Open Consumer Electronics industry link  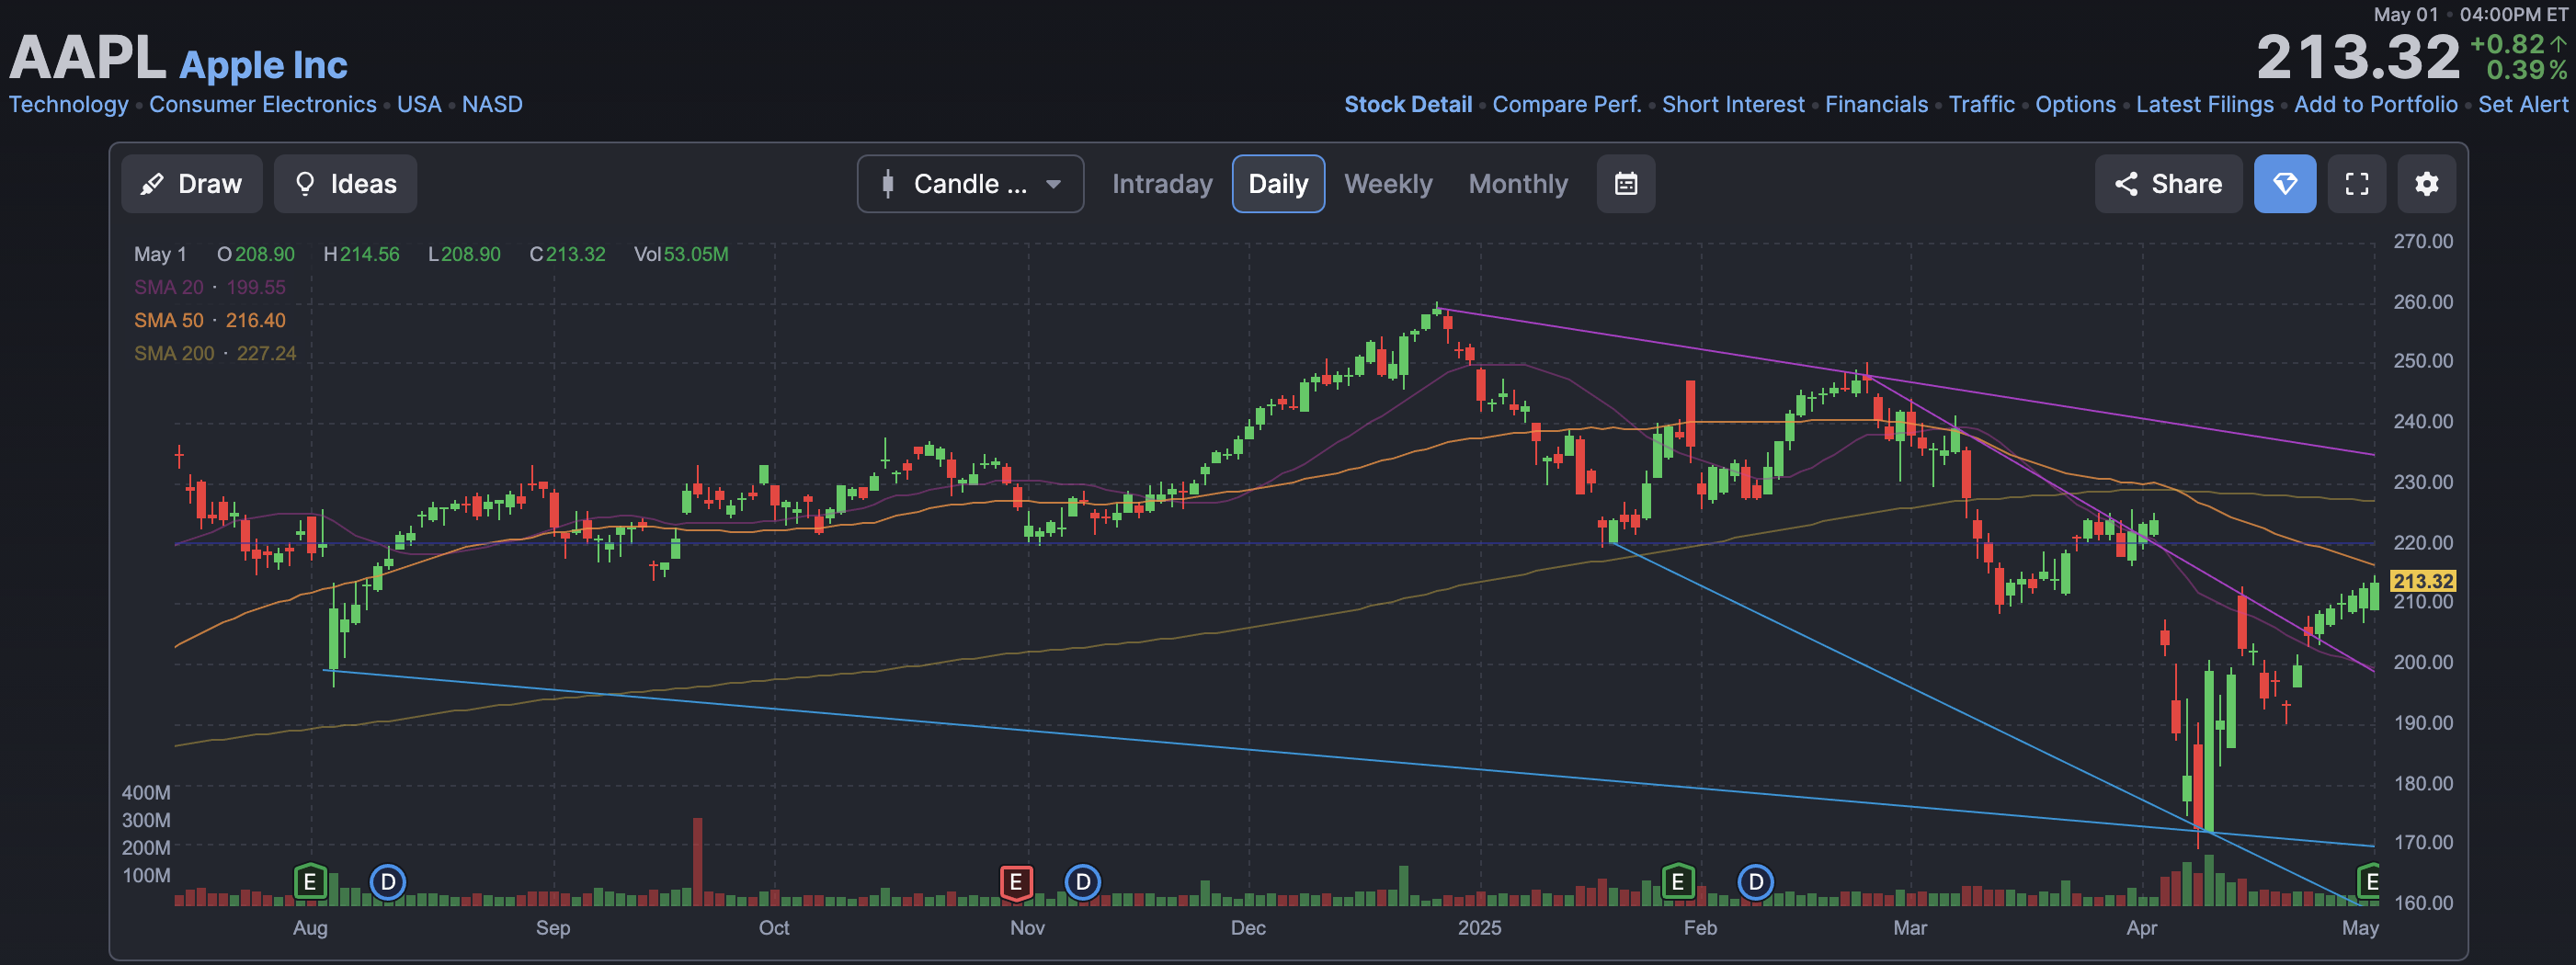click(x=263, y=104)
